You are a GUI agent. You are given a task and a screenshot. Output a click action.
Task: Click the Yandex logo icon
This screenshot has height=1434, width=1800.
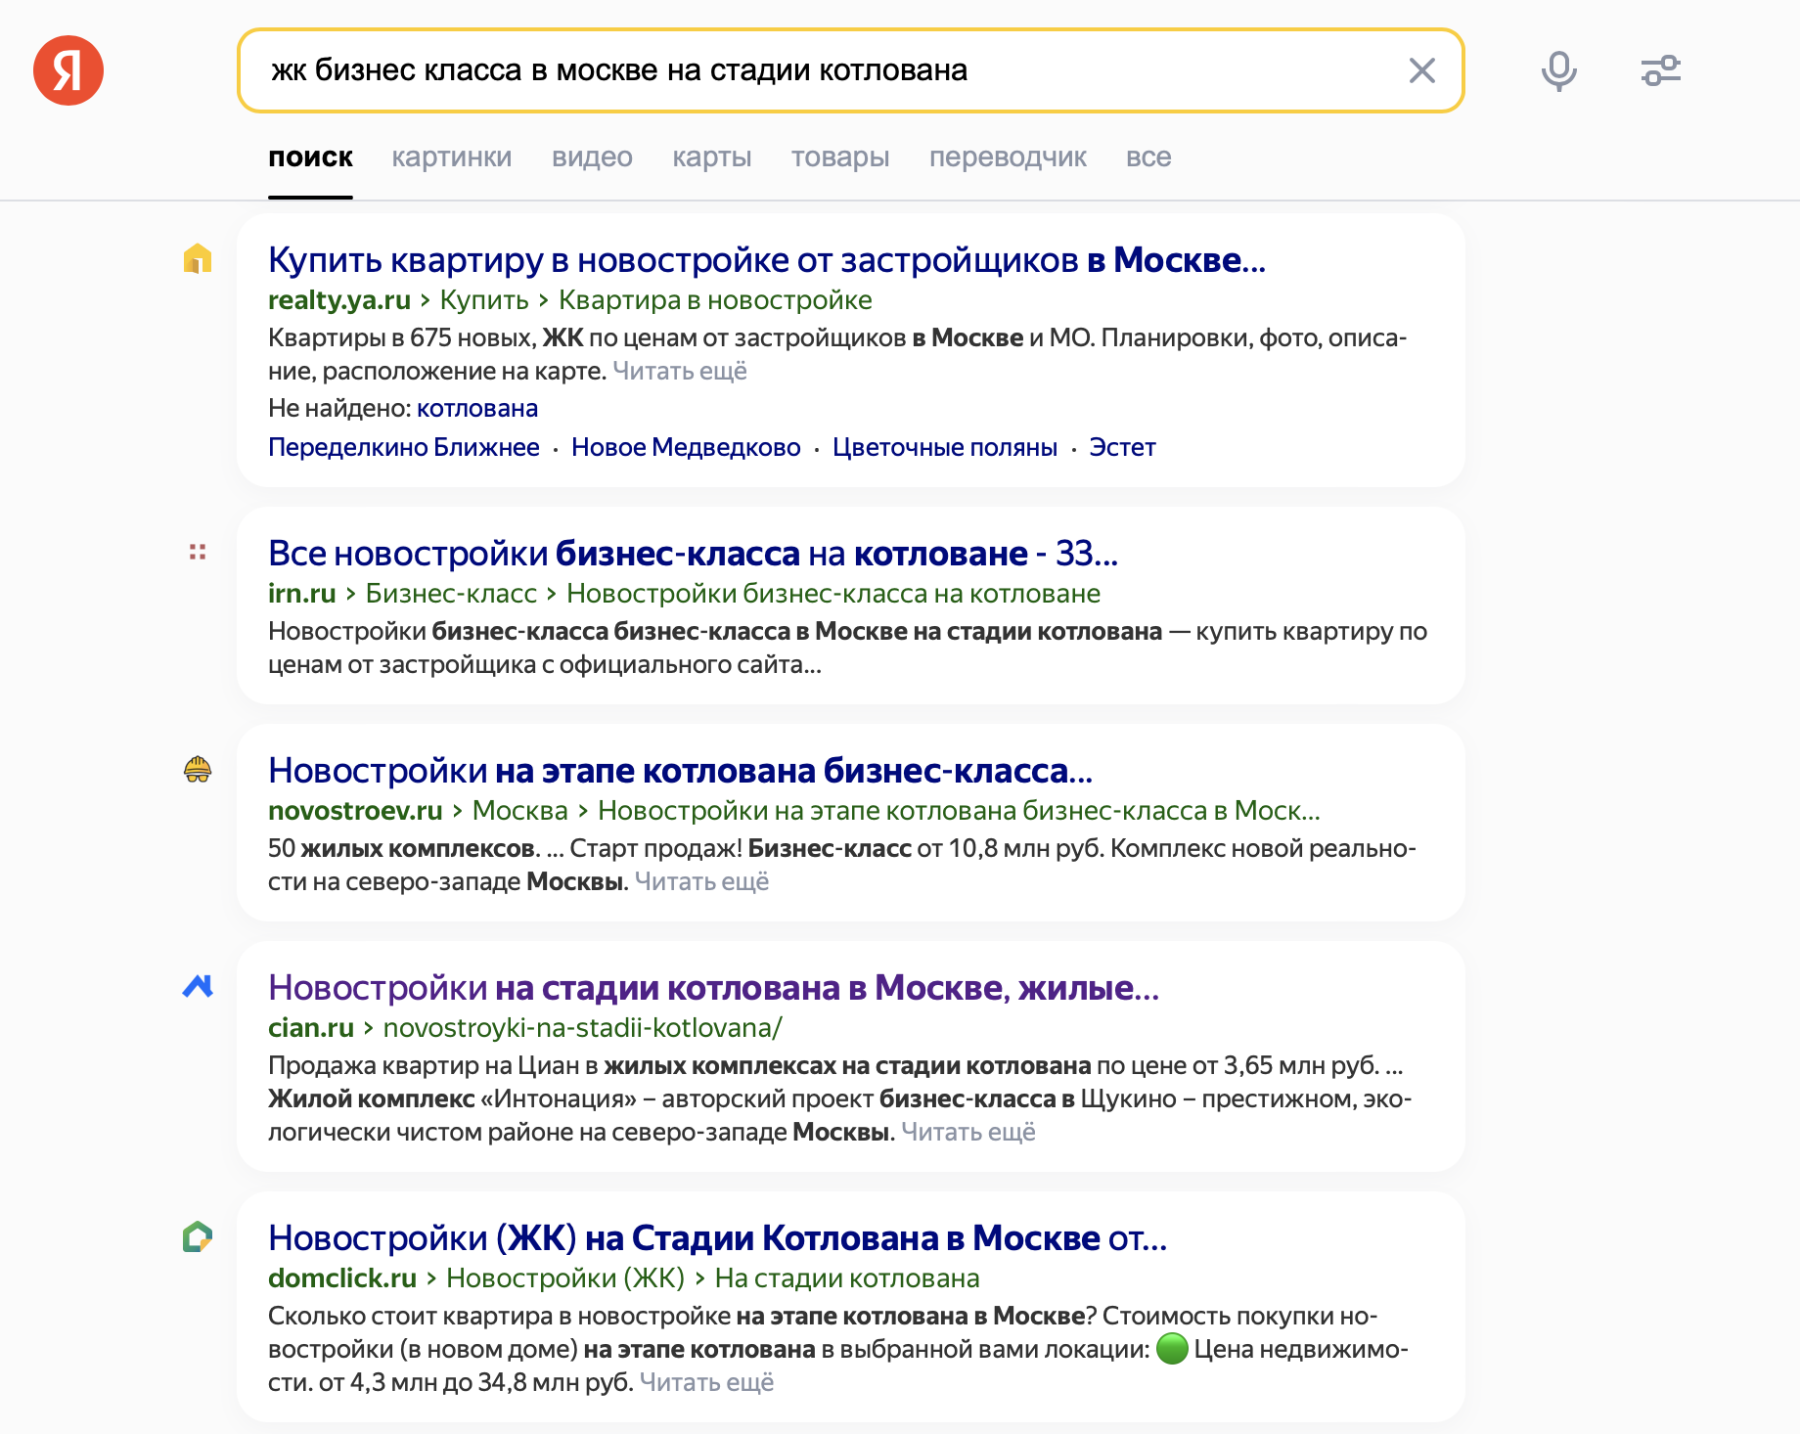tap(68, 70)
